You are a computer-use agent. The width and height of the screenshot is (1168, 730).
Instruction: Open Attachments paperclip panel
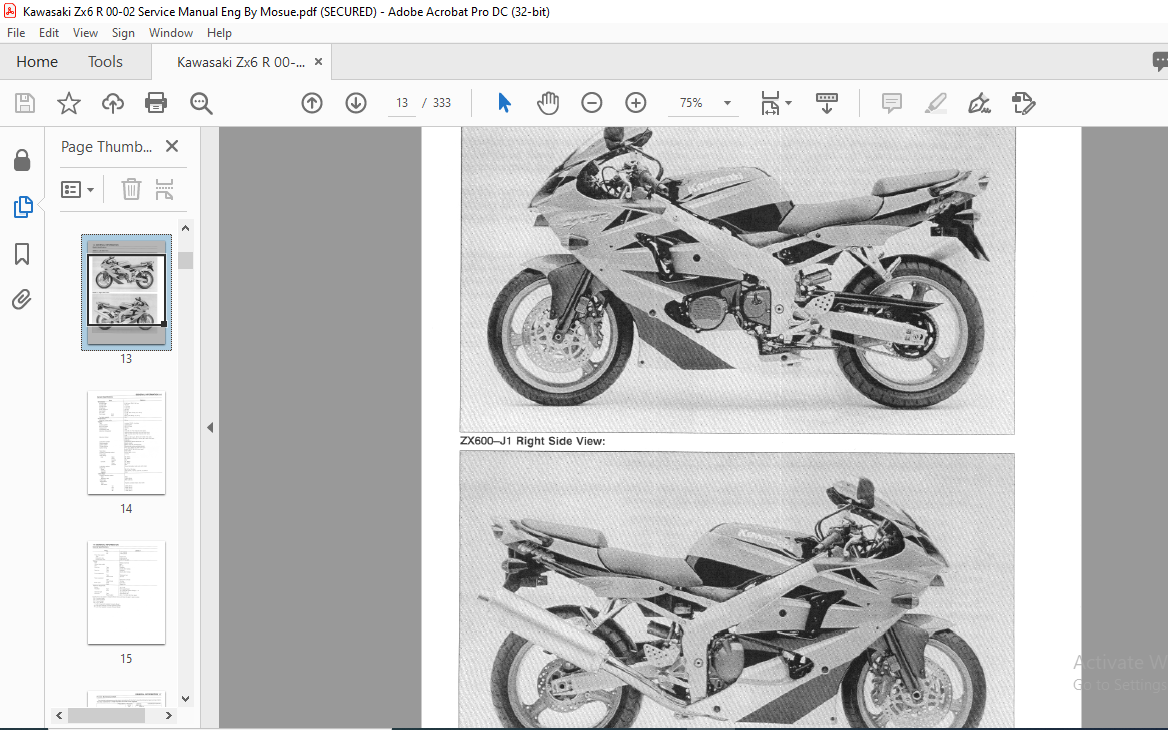click(22, 300)
